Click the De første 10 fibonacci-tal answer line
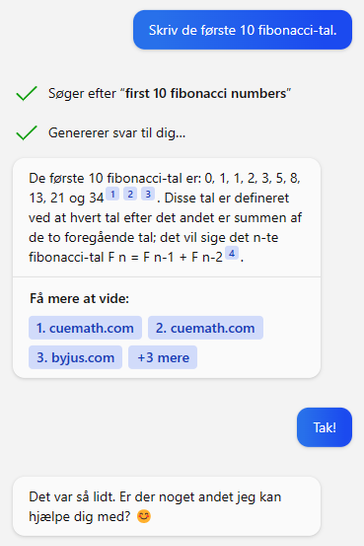 164,178
